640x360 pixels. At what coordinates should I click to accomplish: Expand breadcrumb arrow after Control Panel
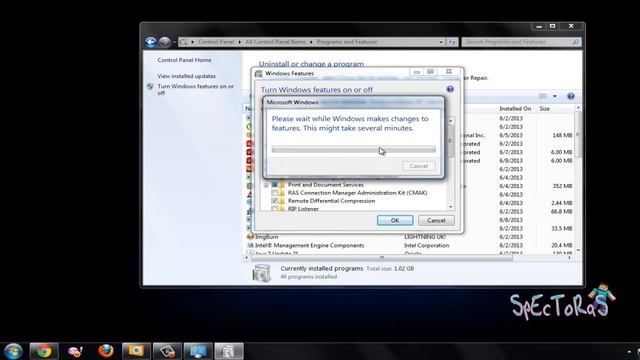point(240,42)
